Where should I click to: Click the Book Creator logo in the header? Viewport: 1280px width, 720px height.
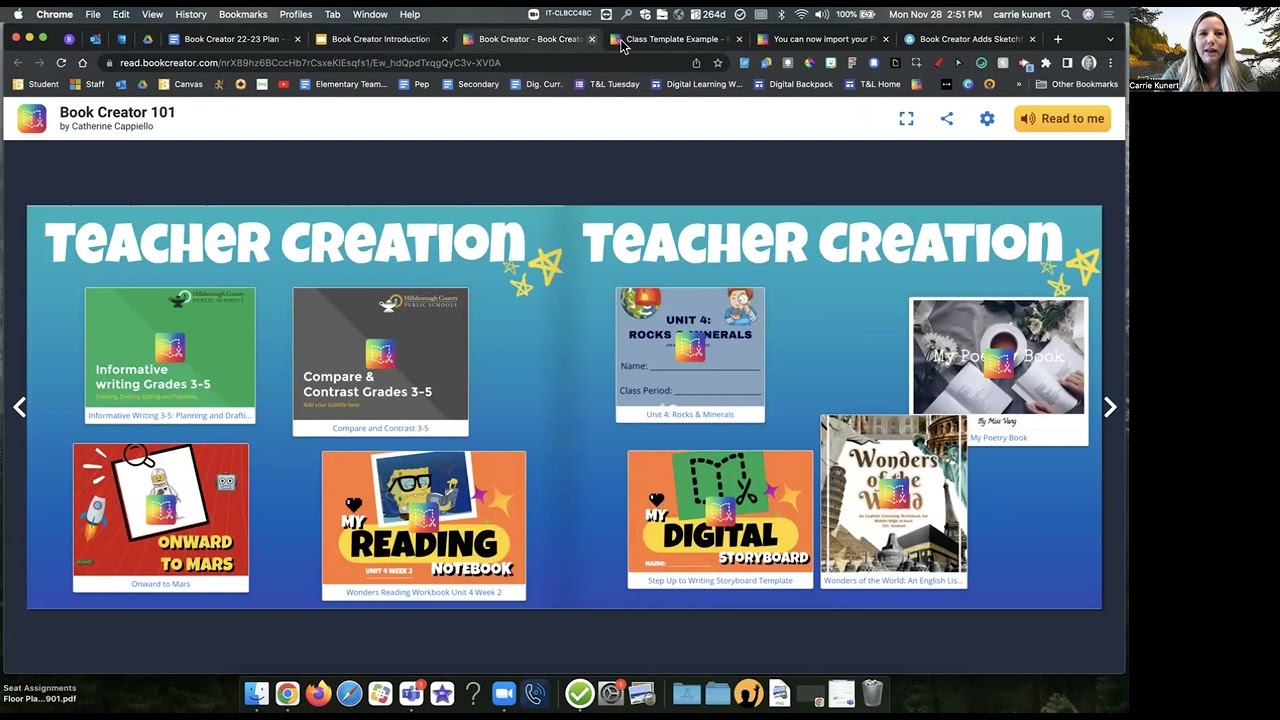tap(32, 118)
